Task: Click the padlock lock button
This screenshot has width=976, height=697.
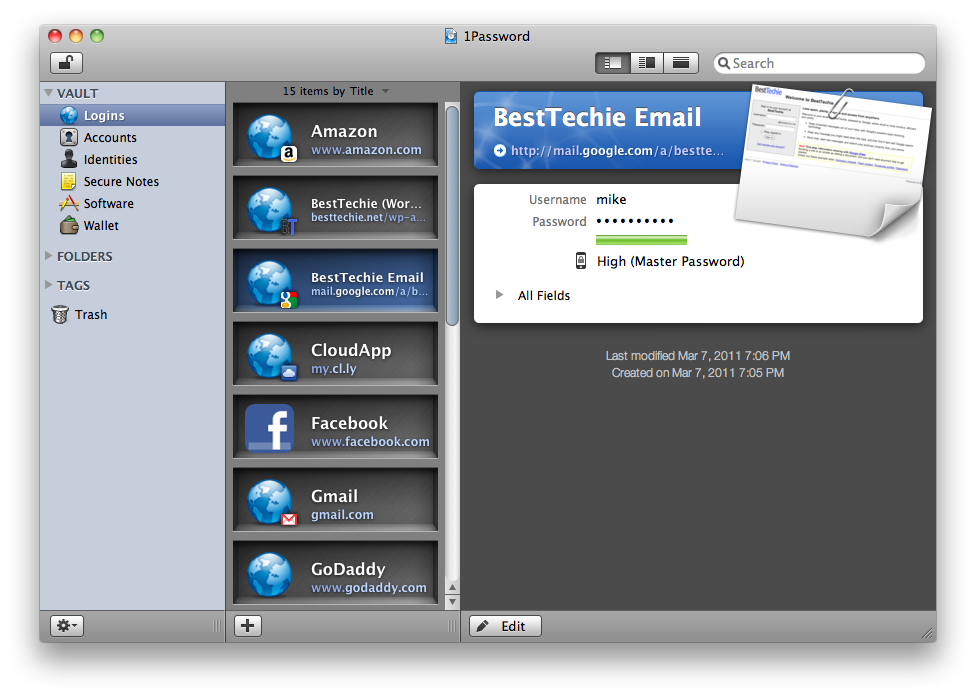Action: (x=66, y=63)
